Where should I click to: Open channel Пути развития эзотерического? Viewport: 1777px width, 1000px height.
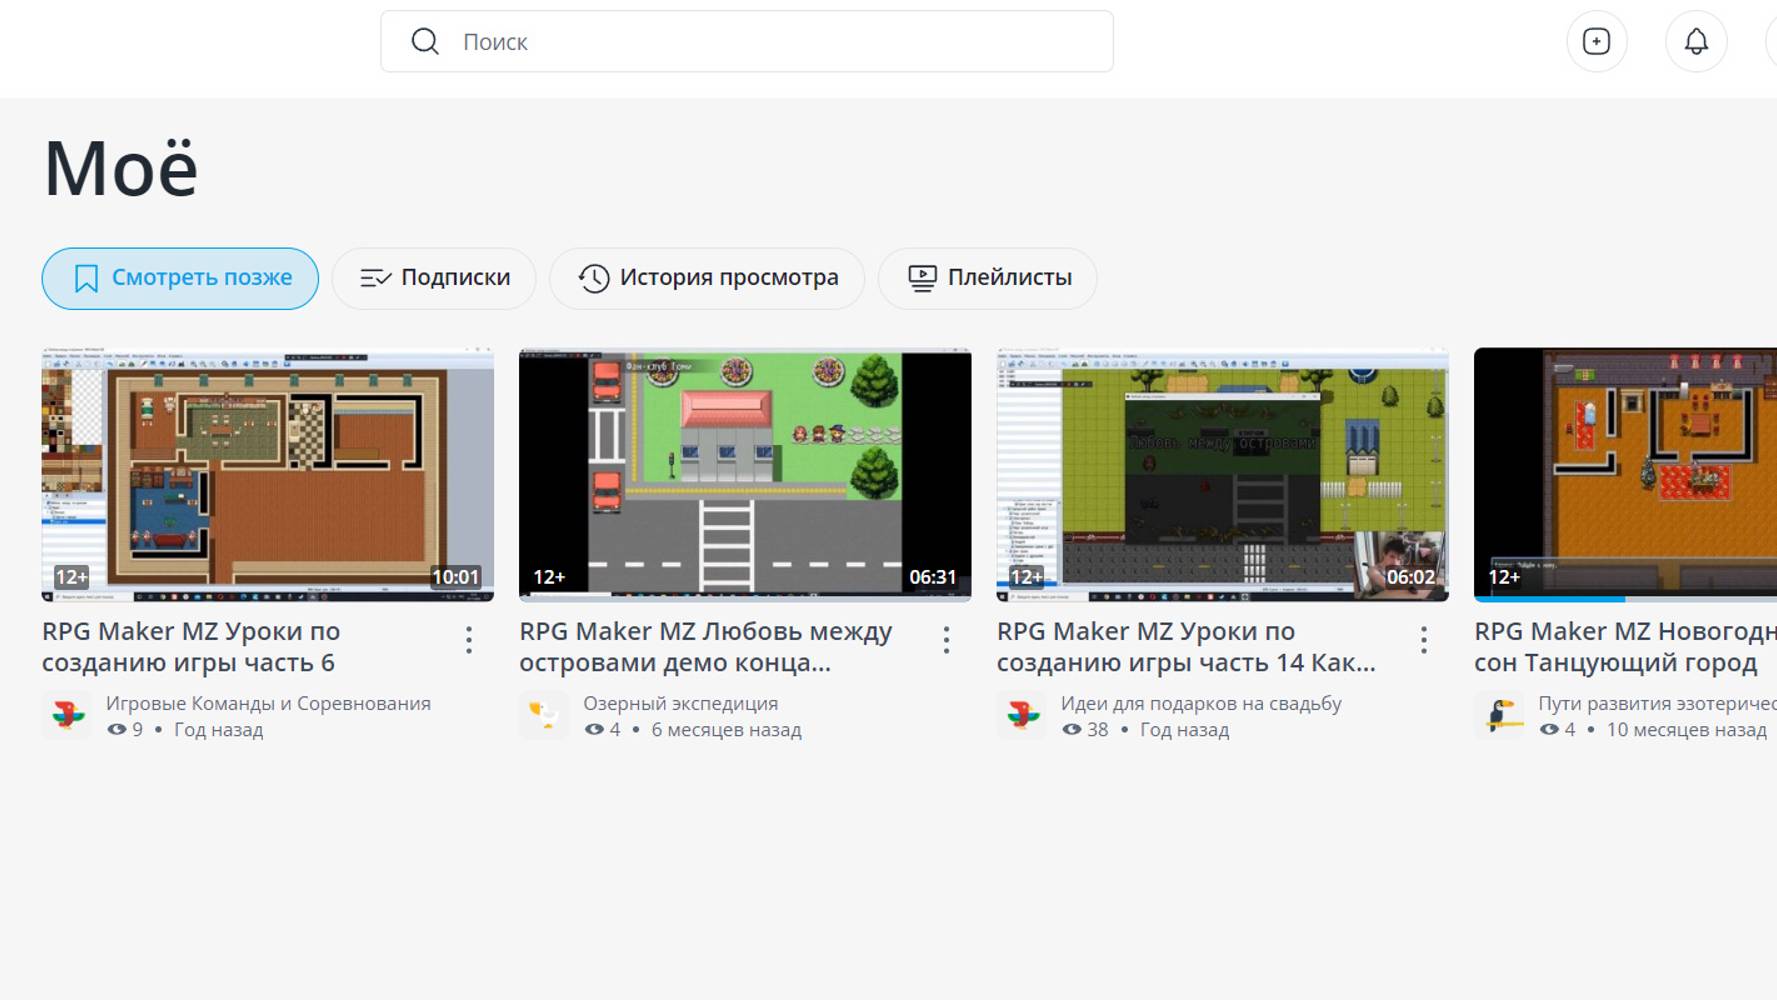tap(1657, 704)
